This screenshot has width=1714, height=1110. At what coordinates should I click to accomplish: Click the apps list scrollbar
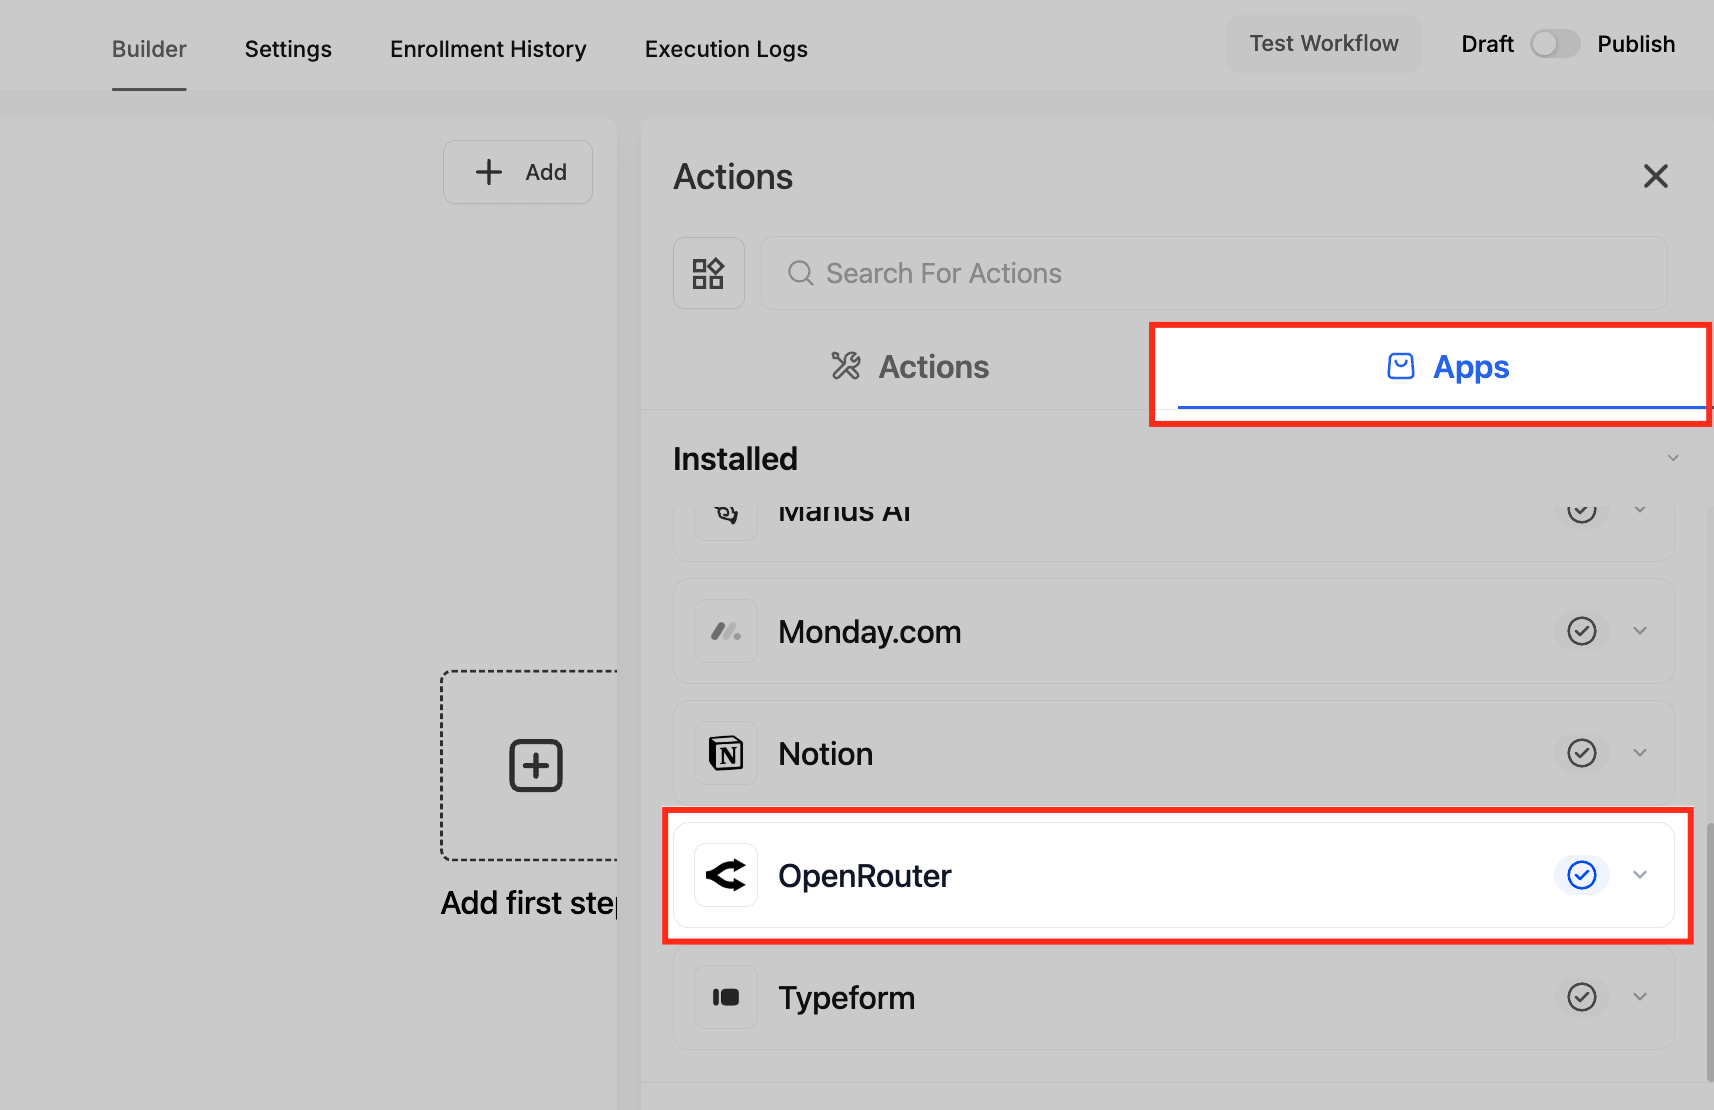click(1710, 952)
